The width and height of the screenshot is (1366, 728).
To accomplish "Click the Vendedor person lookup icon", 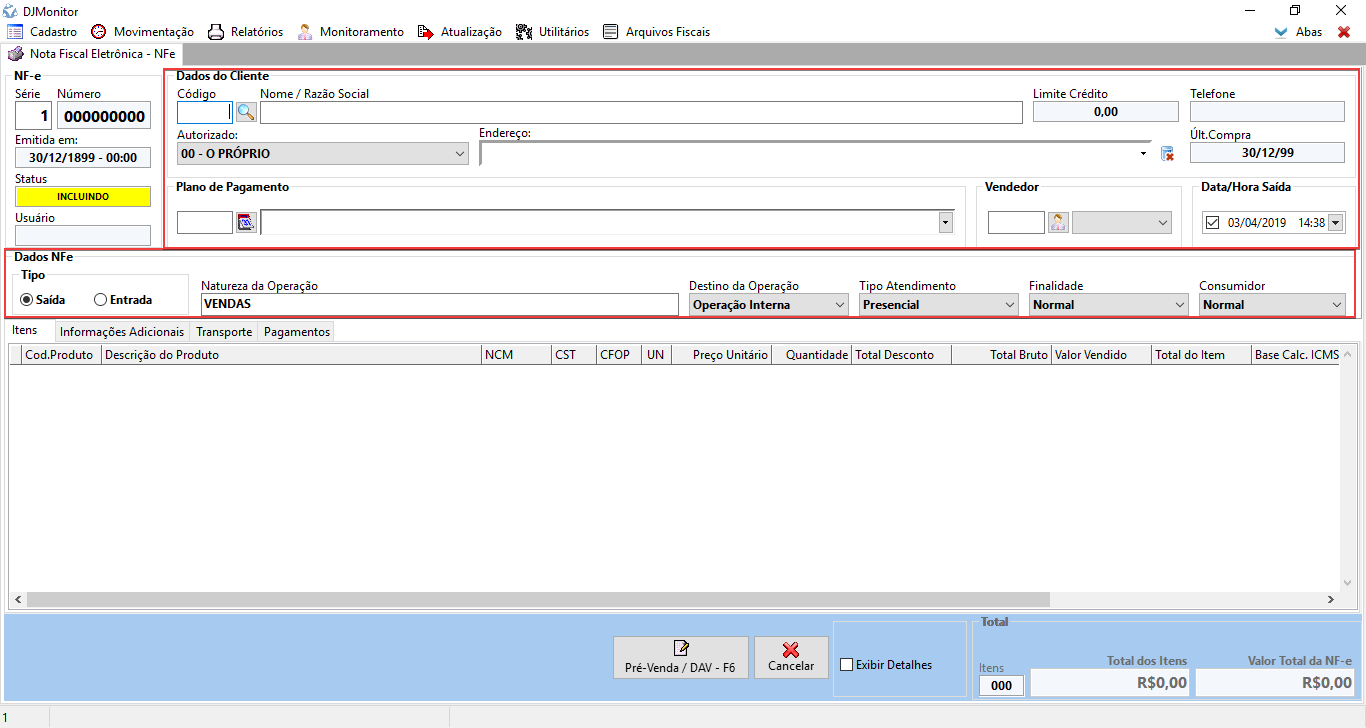I will tap(1058, 222).
